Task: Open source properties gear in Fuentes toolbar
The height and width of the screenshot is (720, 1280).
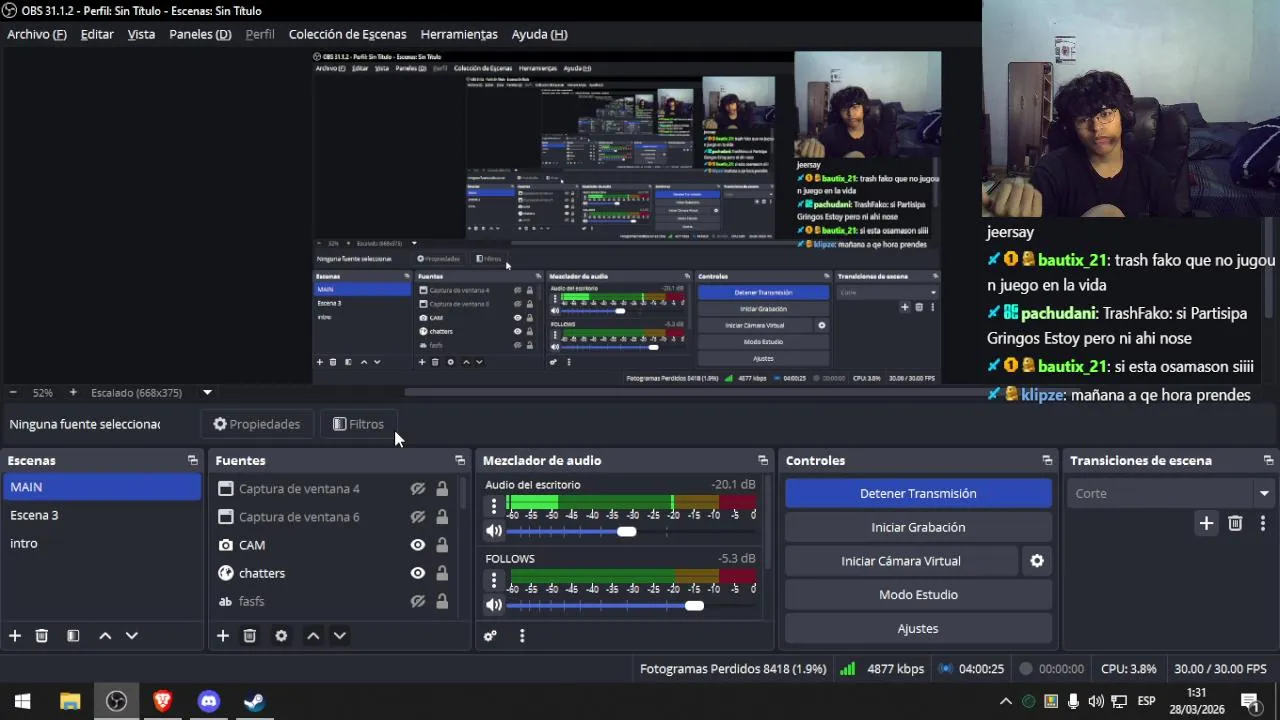Action: pos(281,636)
